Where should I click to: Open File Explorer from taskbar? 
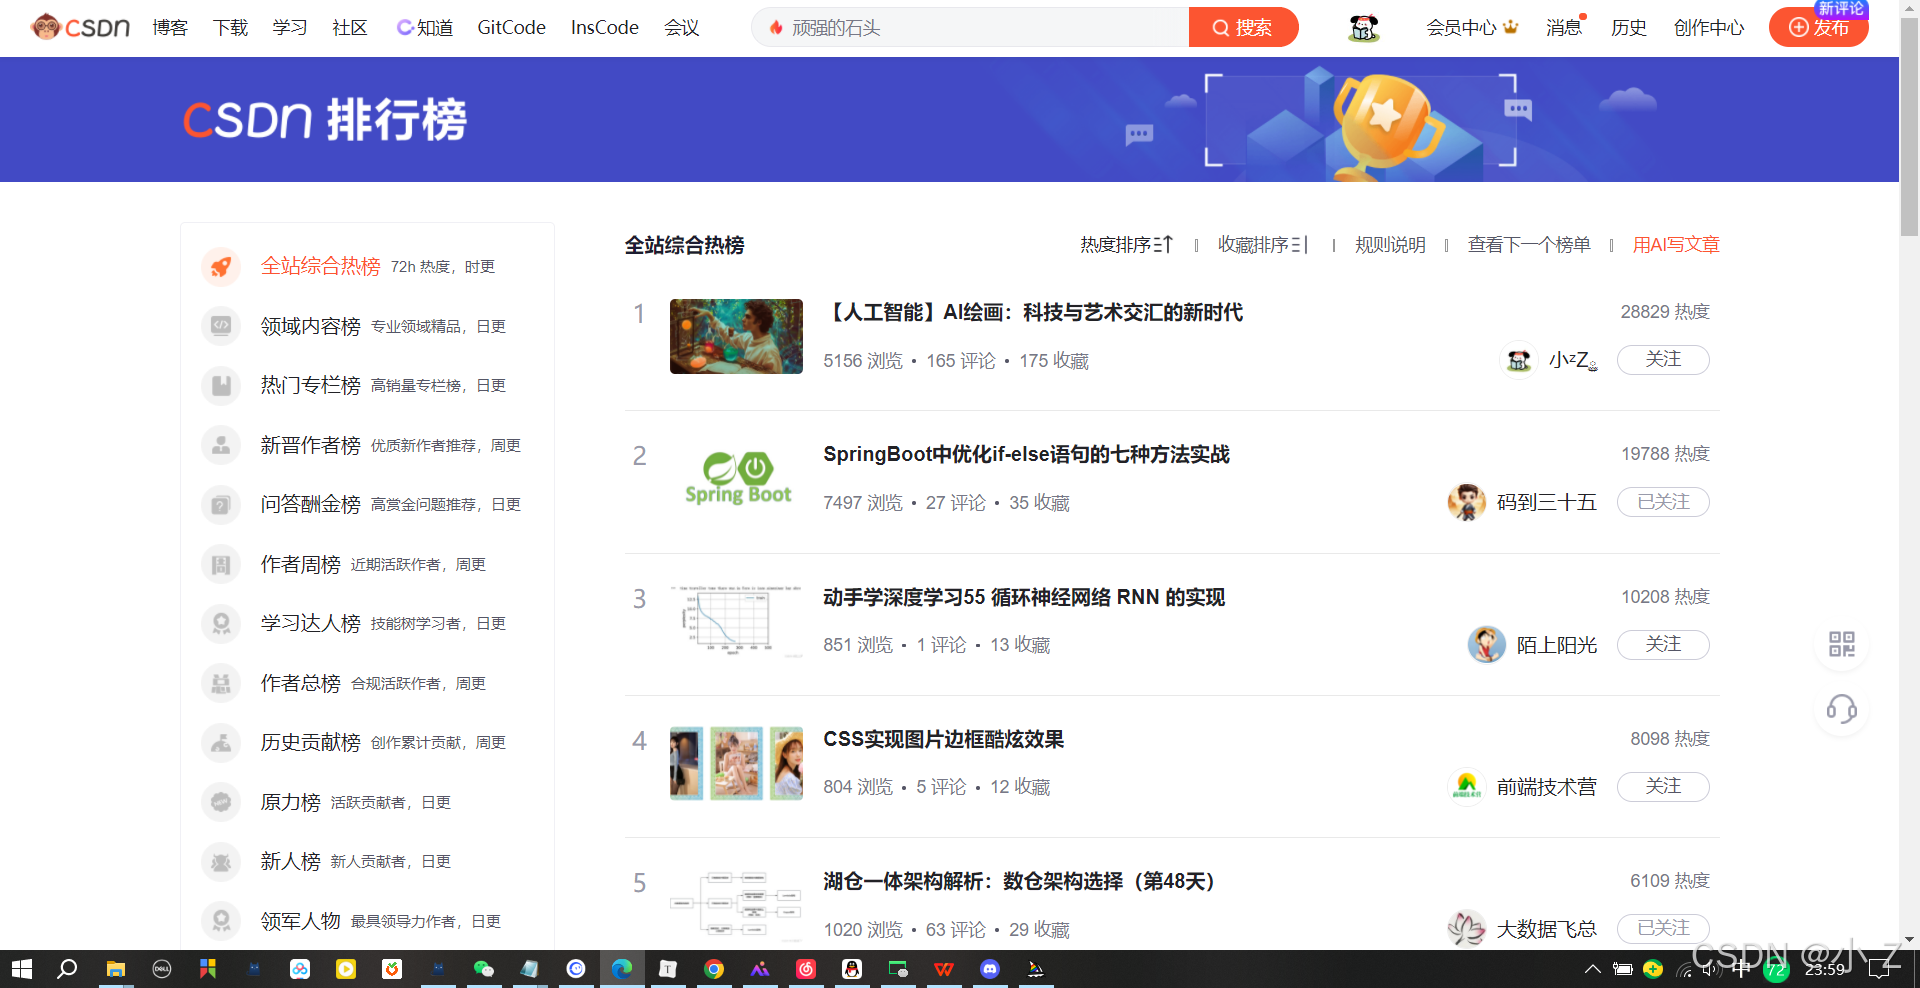click(116, 969)
